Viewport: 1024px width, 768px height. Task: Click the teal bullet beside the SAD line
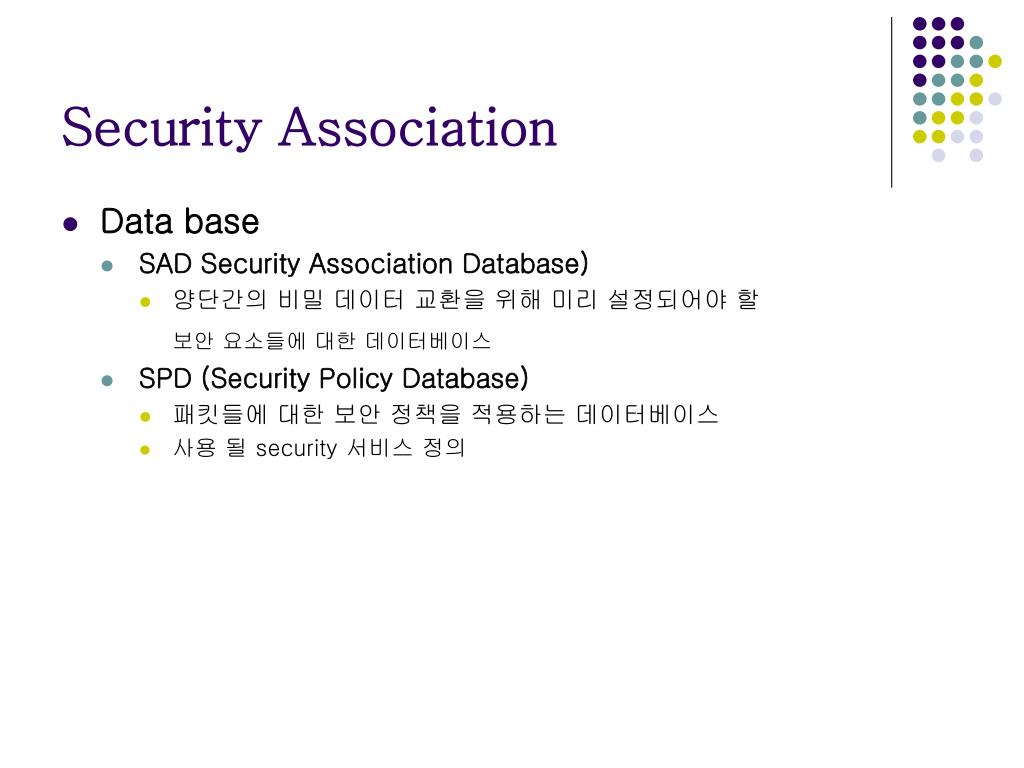[x=108, y=266]
